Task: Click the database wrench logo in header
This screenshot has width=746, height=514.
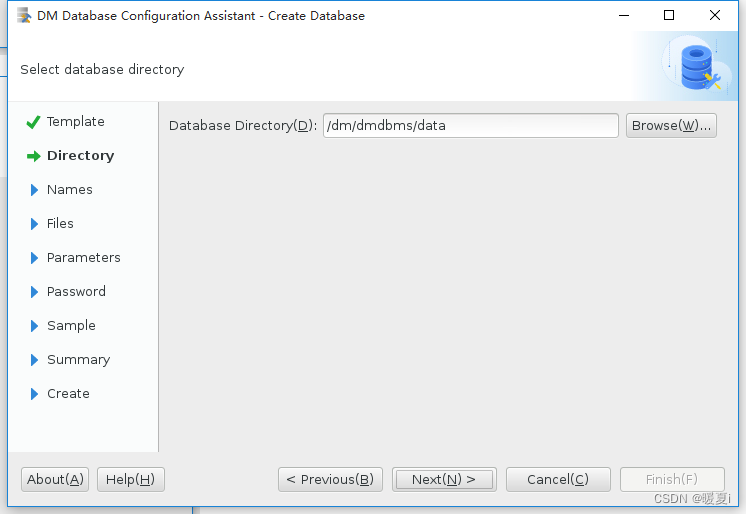Action: coord(699,67)
